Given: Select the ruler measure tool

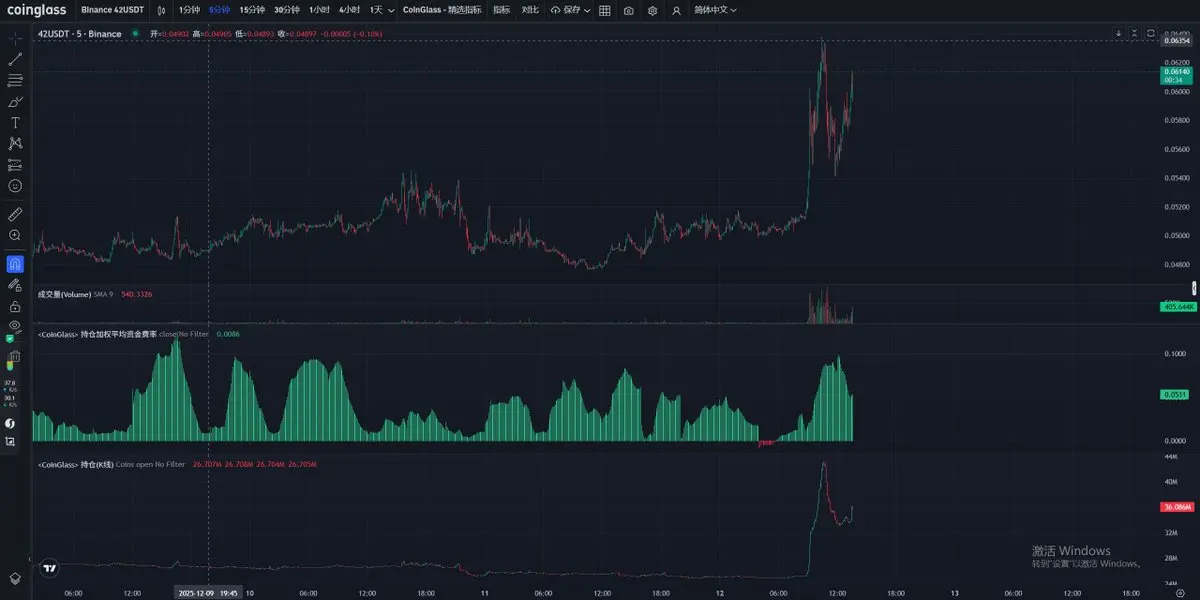Looking at the screenshot, I should click(x=15, y=214).
